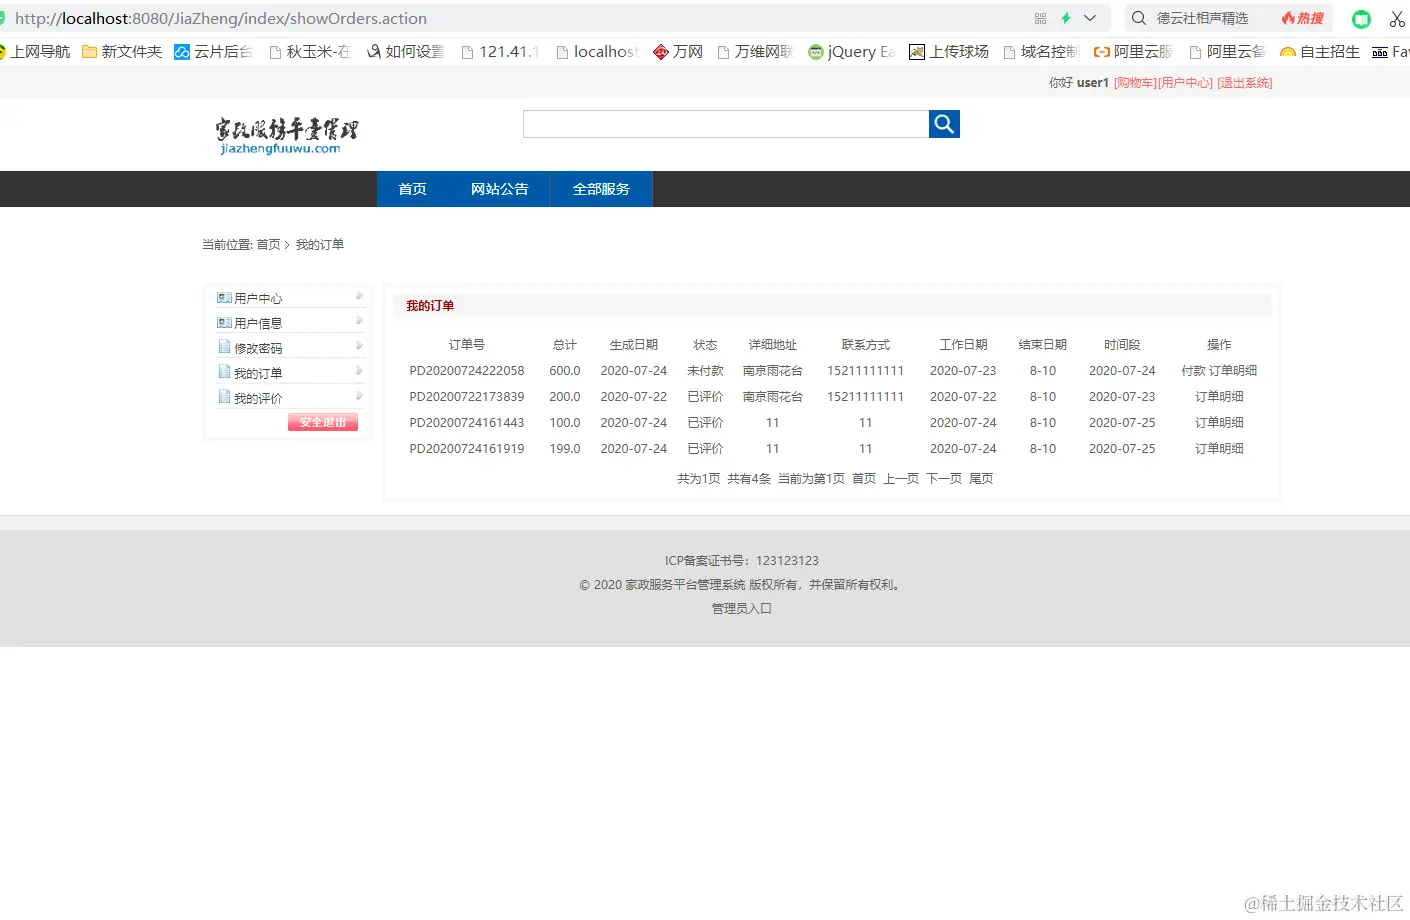This screenshot has height=920, width=1410.
Task: Open the localhost bookmark
Action: (597, 52)
